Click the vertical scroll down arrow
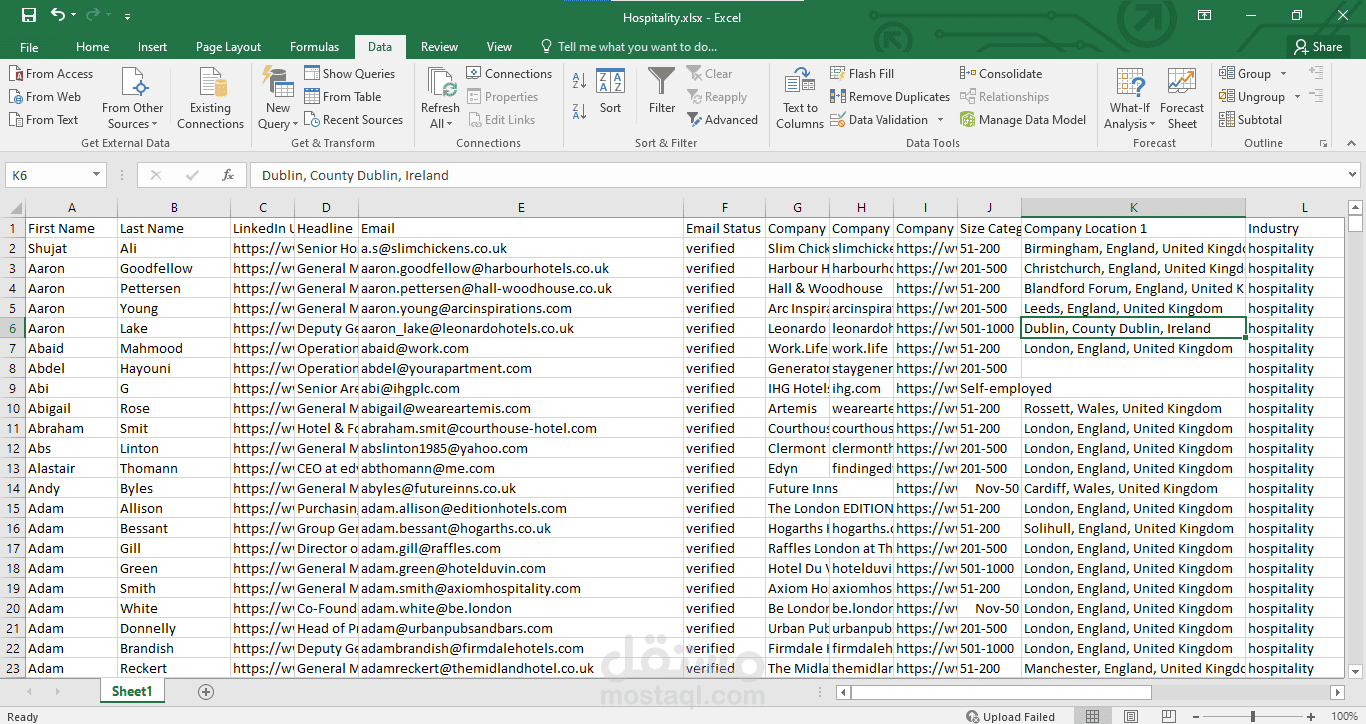 1356,669
